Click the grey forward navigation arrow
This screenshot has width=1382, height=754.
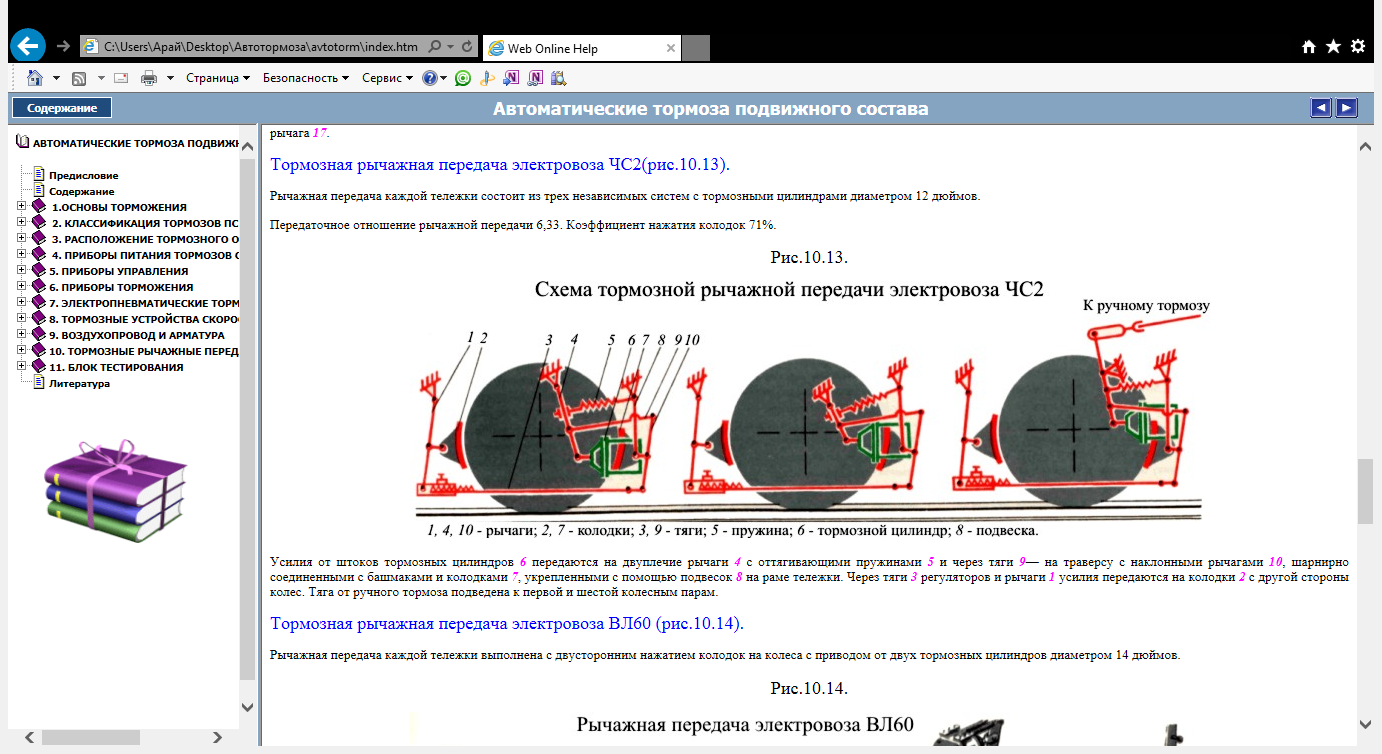63,46
